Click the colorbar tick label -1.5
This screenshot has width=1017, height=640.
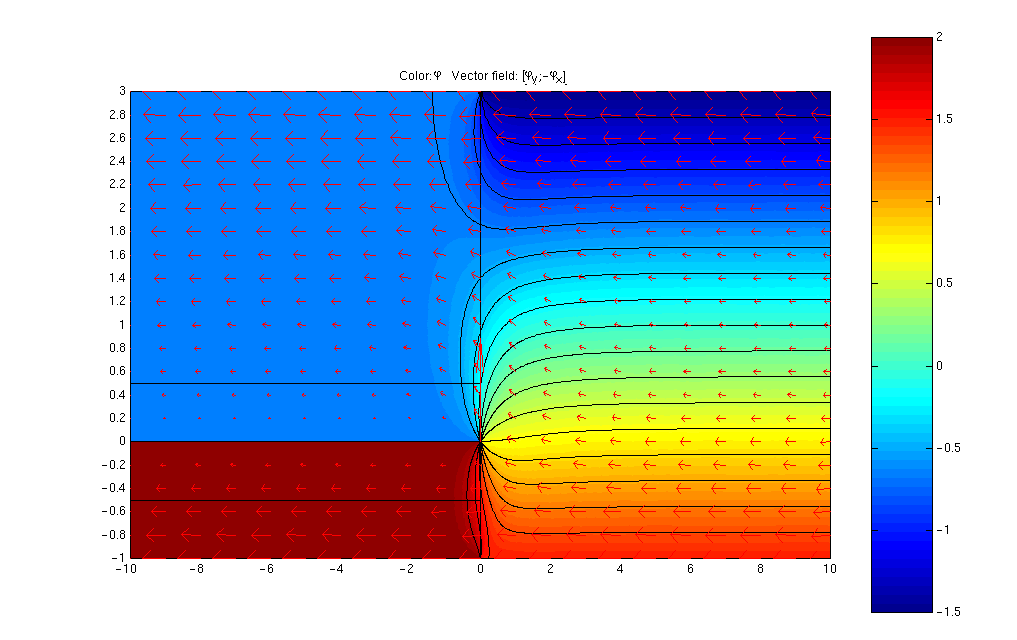(948, 612)
